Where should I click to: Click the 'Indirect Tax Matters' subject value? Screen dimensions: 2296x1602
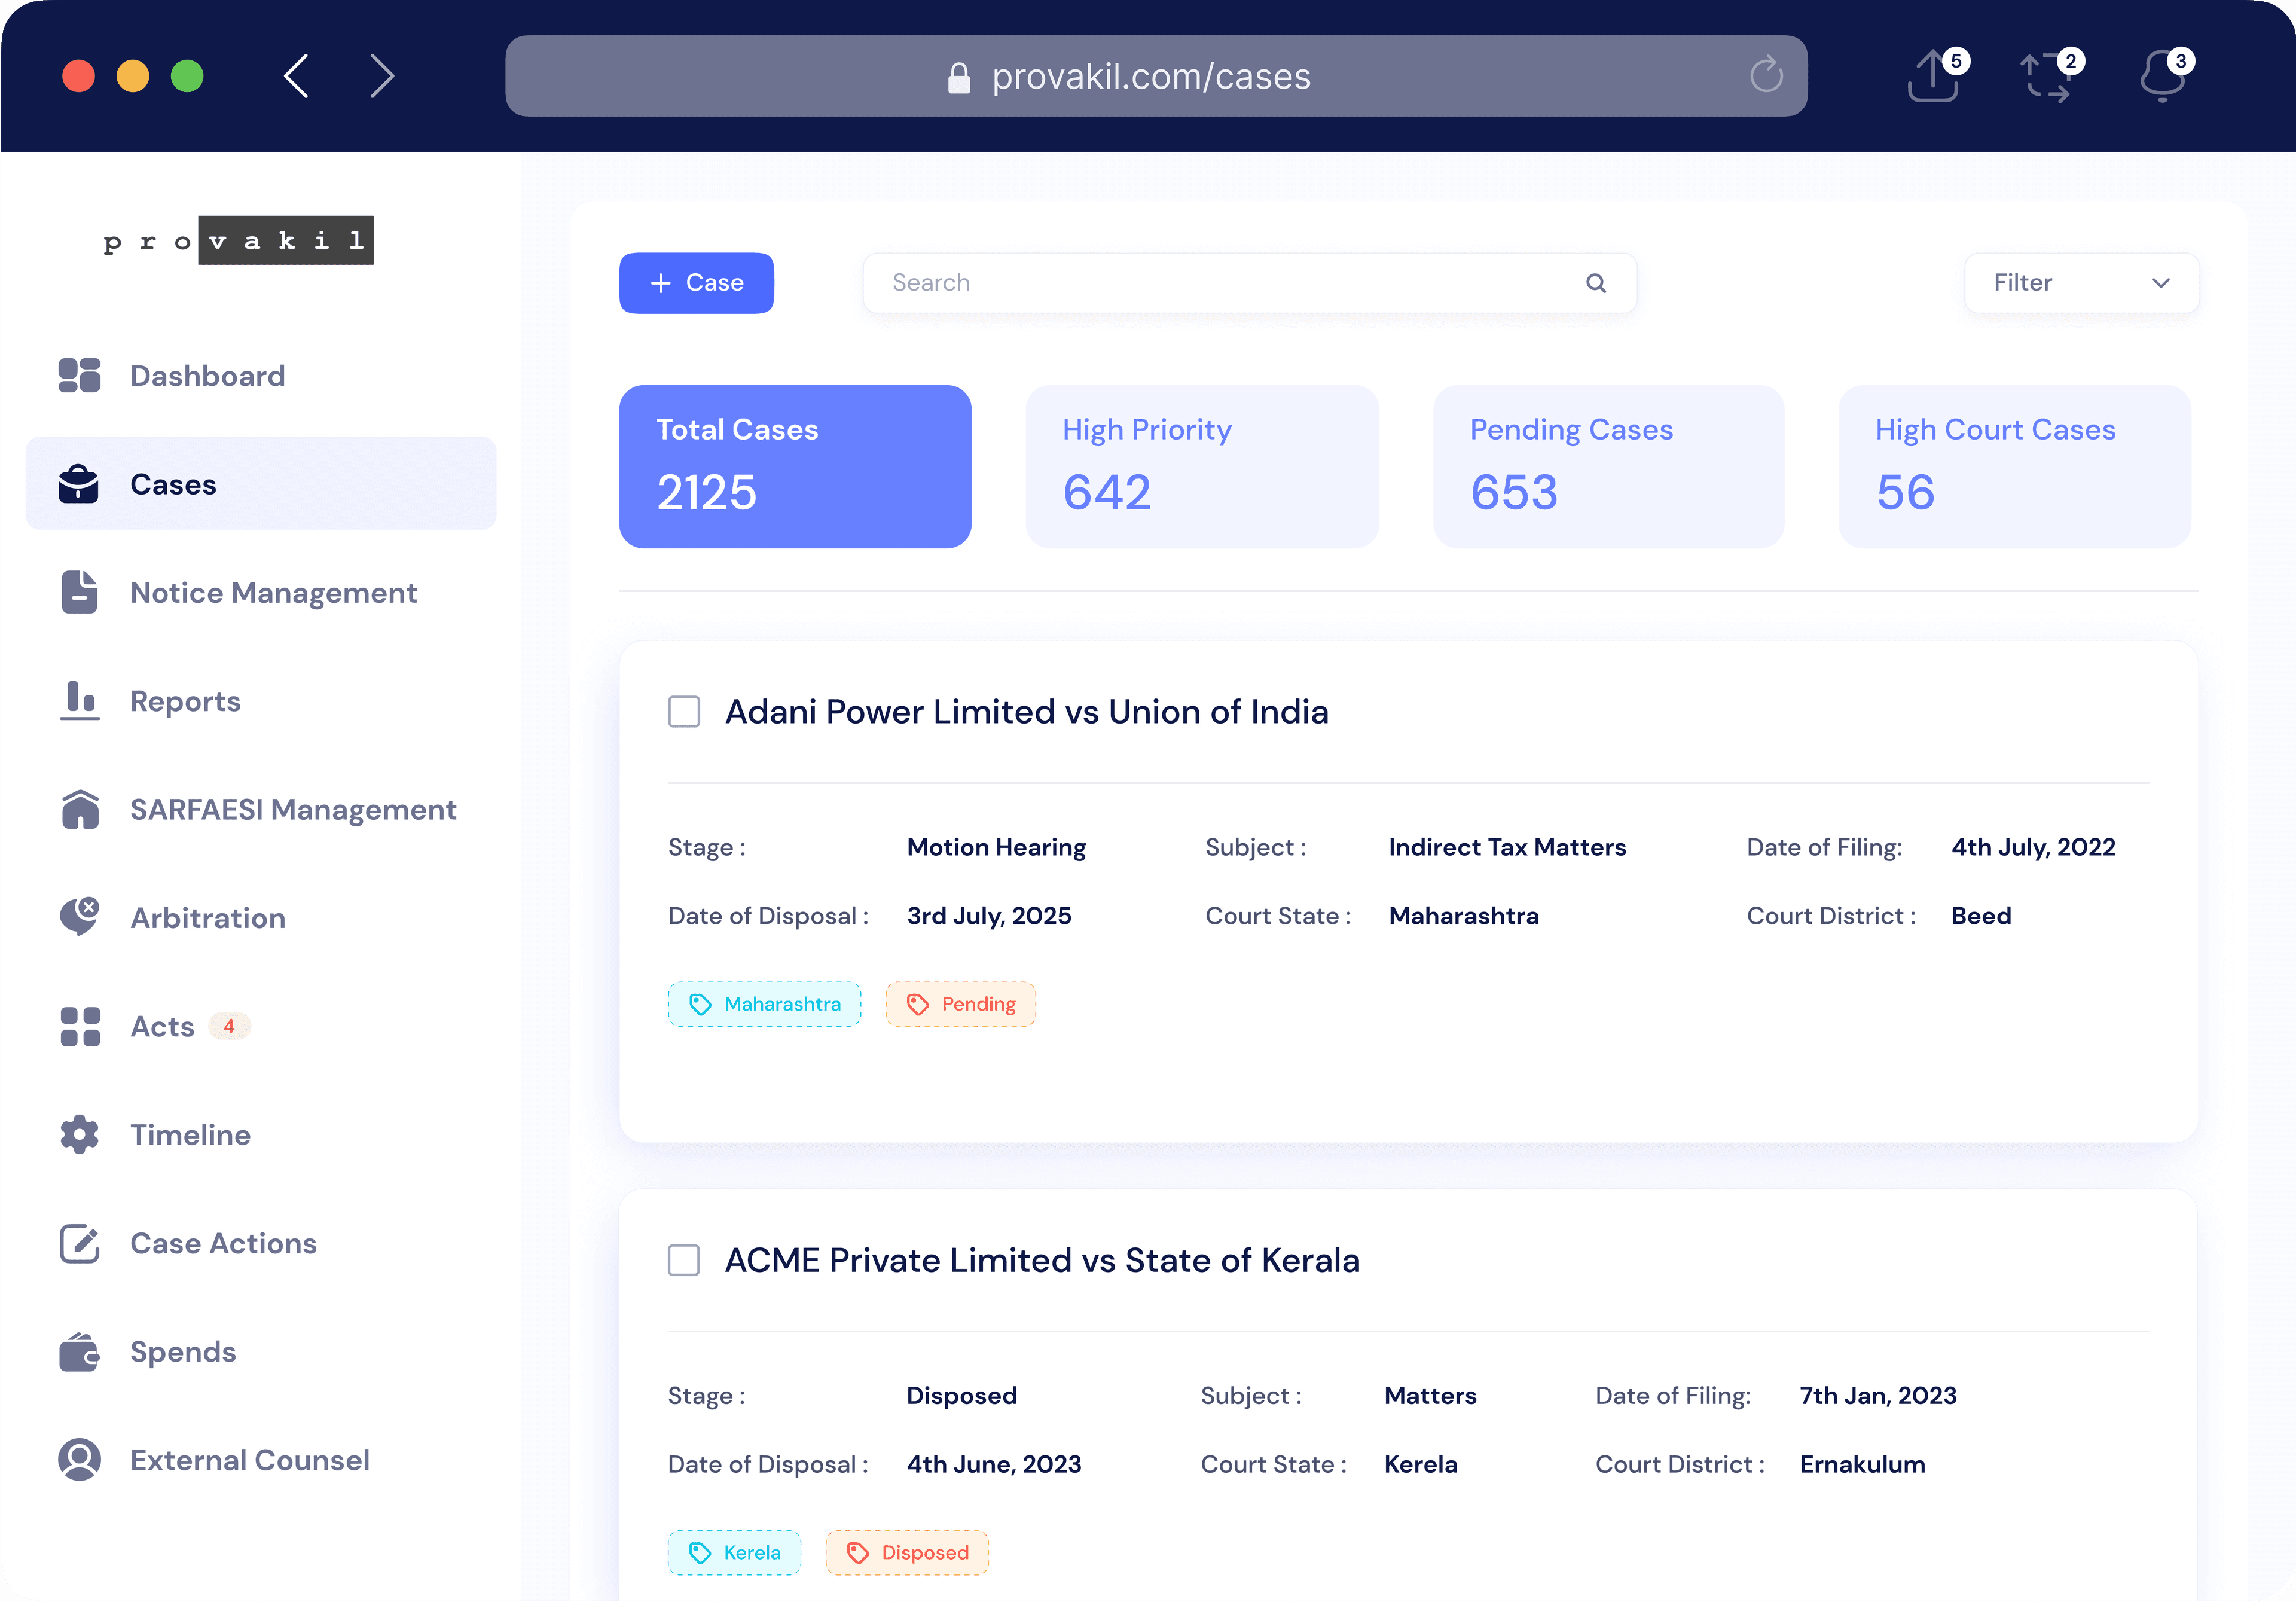1507,847
